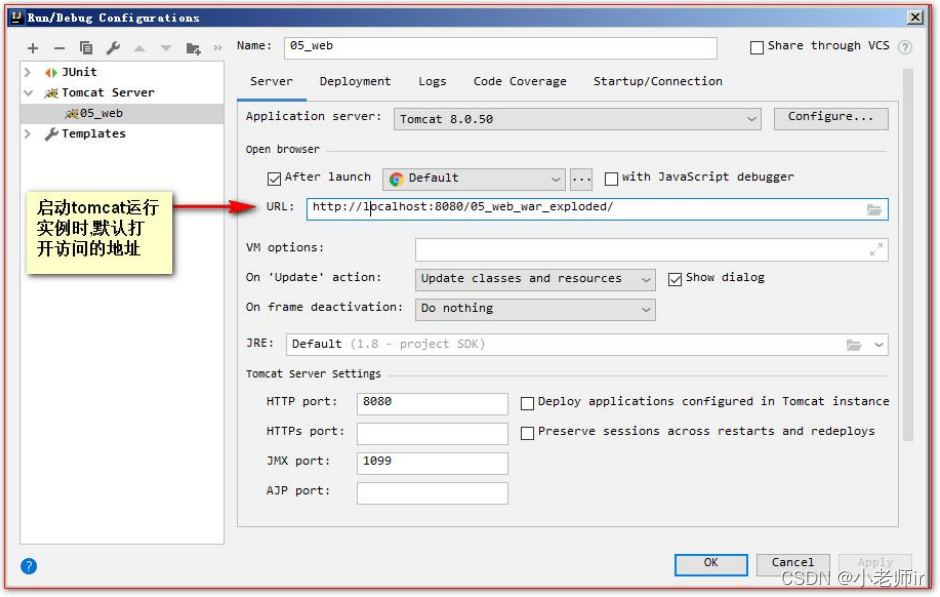Collapse the Tomcat Server tree node
The image size is (940, 597).
tap(28, 93)
